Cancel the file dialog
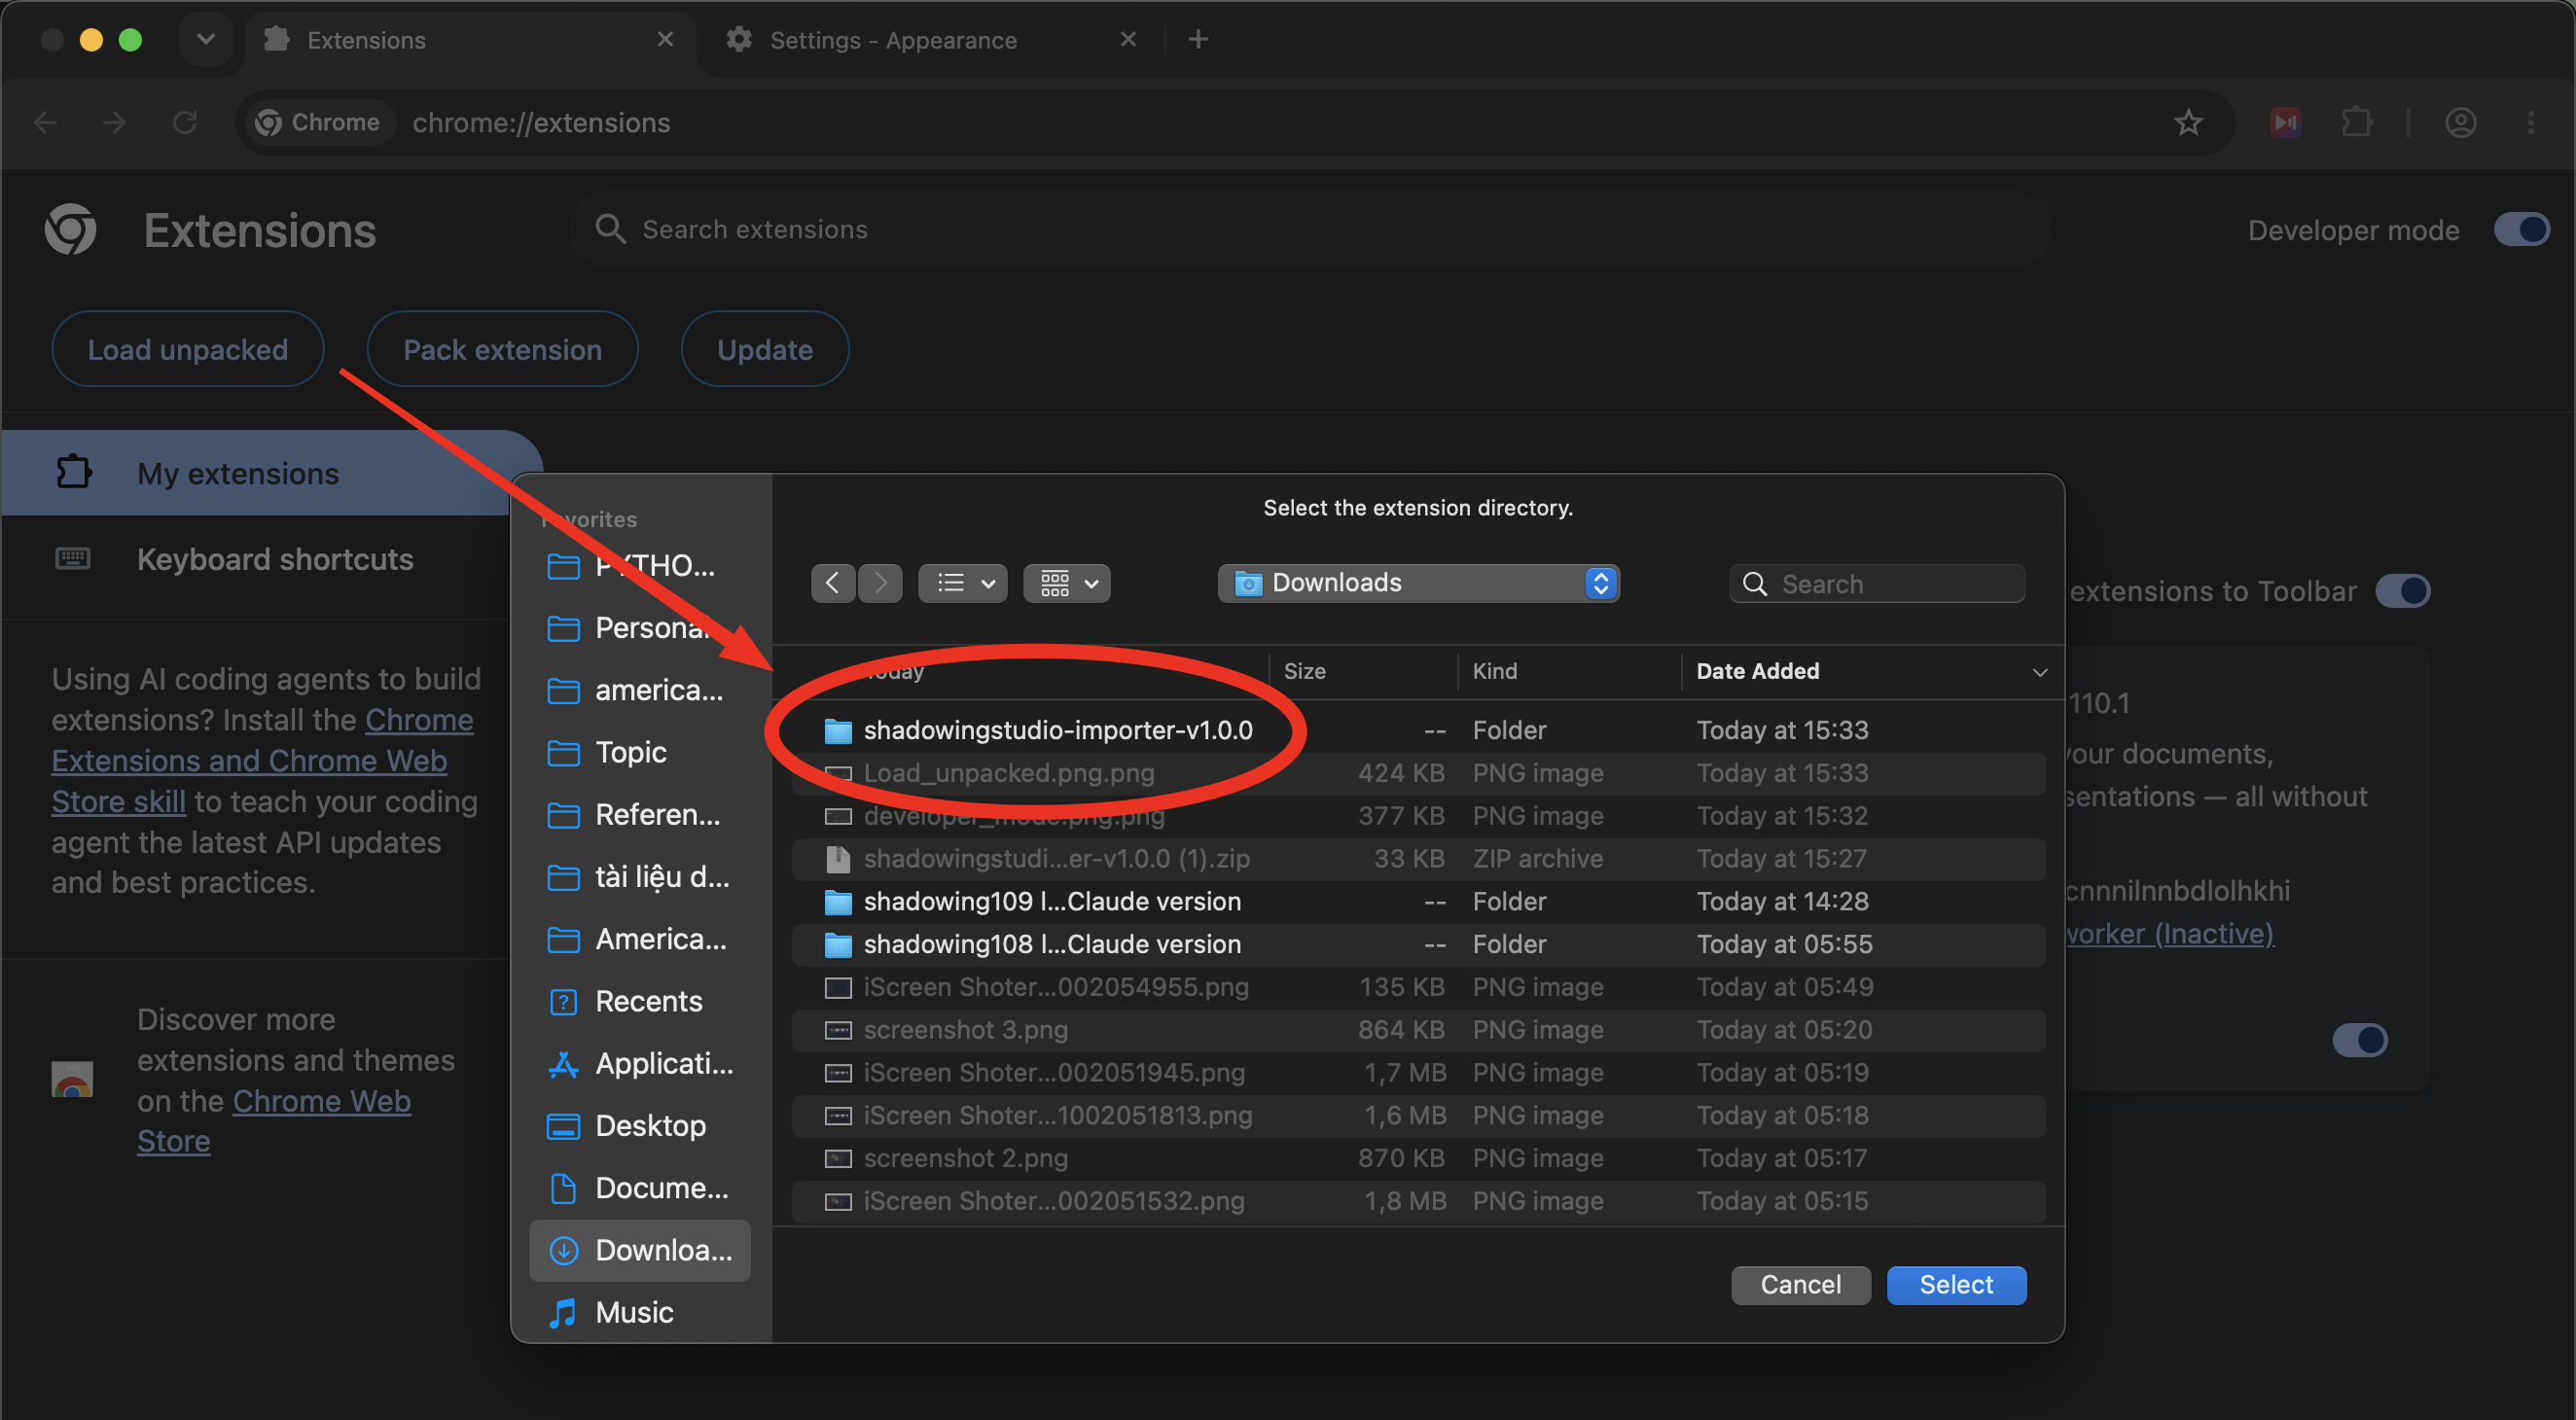Image resolution: width=2576 pixels, height=1420 pixels. [1800, 1285]
